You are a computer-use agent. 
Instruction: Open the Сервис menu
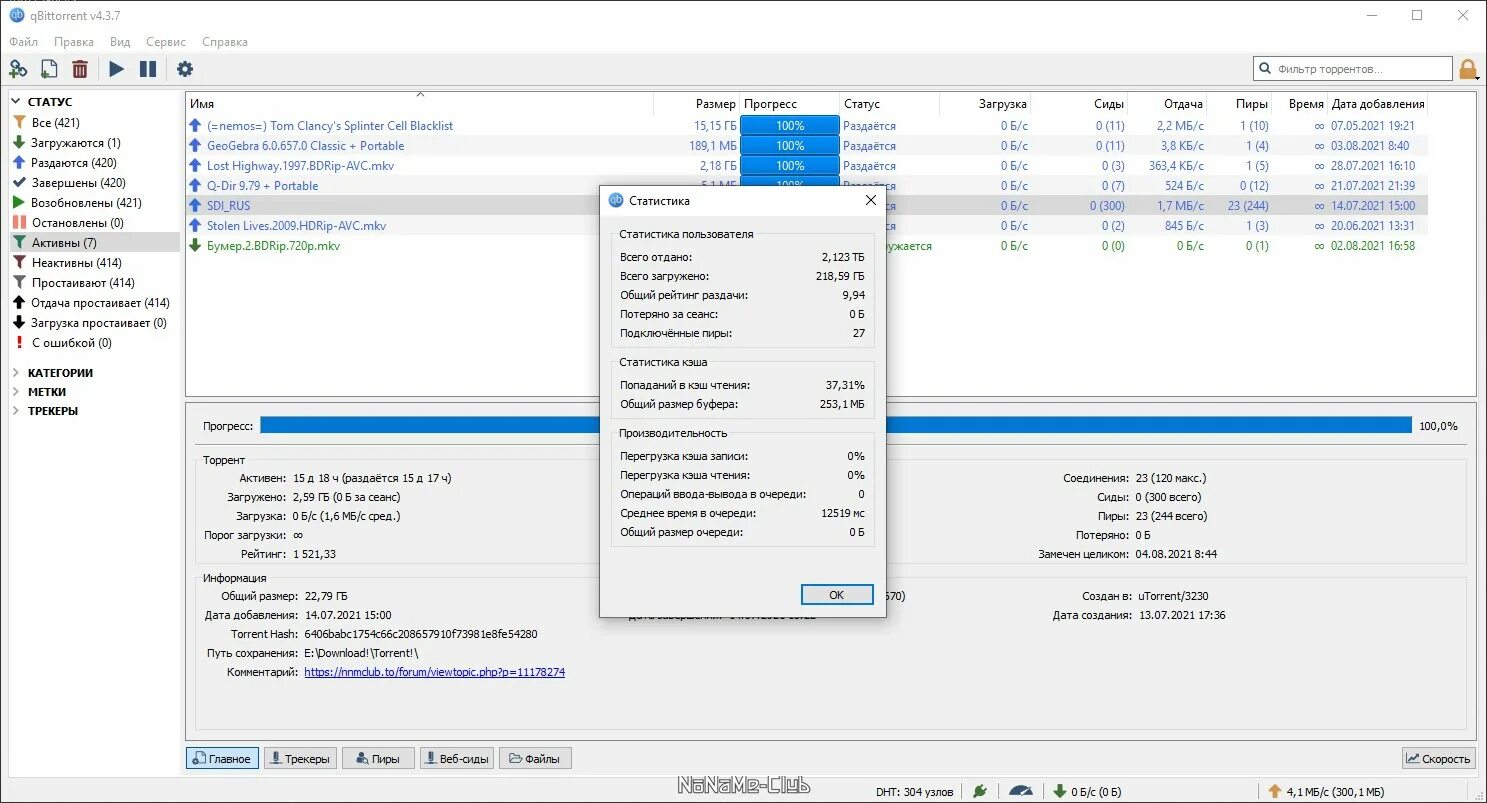click(x=166, y=42)
